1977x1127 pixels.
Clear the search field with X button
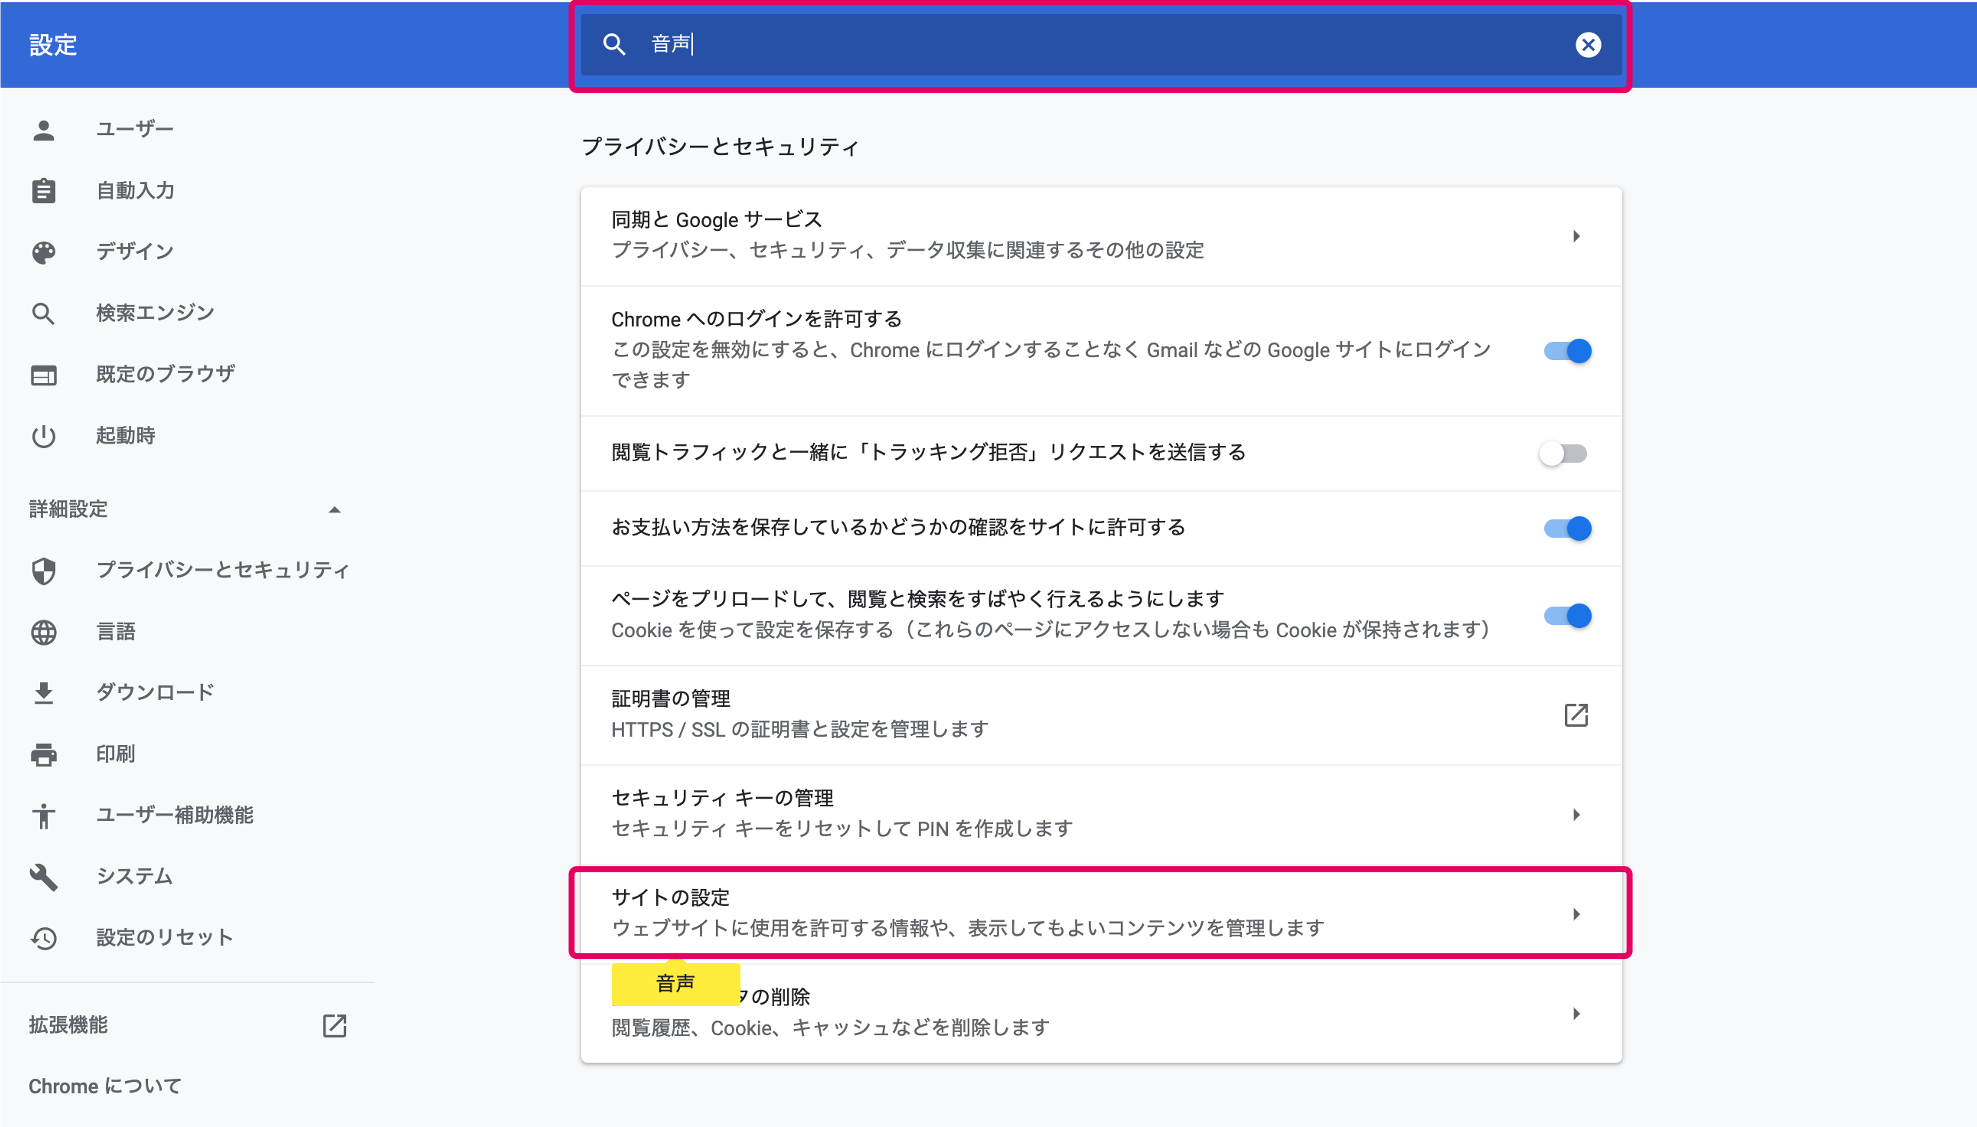[1588, 44]
